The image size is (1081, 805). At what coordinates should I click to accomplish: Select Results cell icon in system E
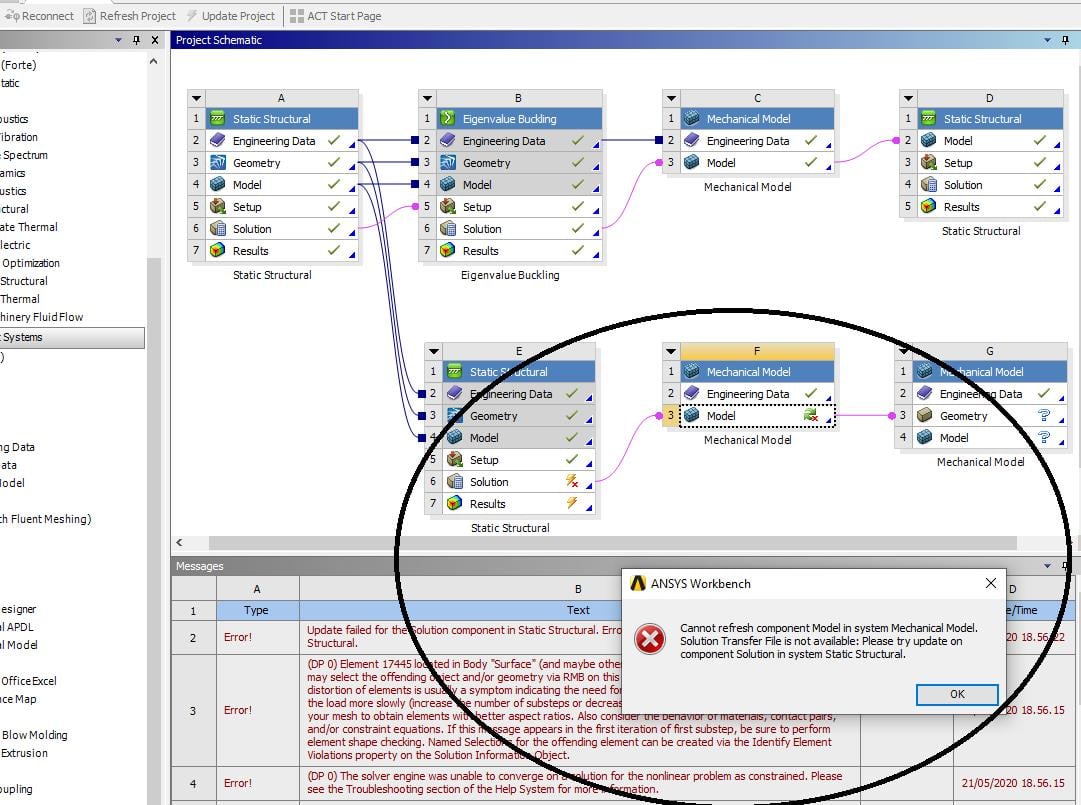(454, 504)
